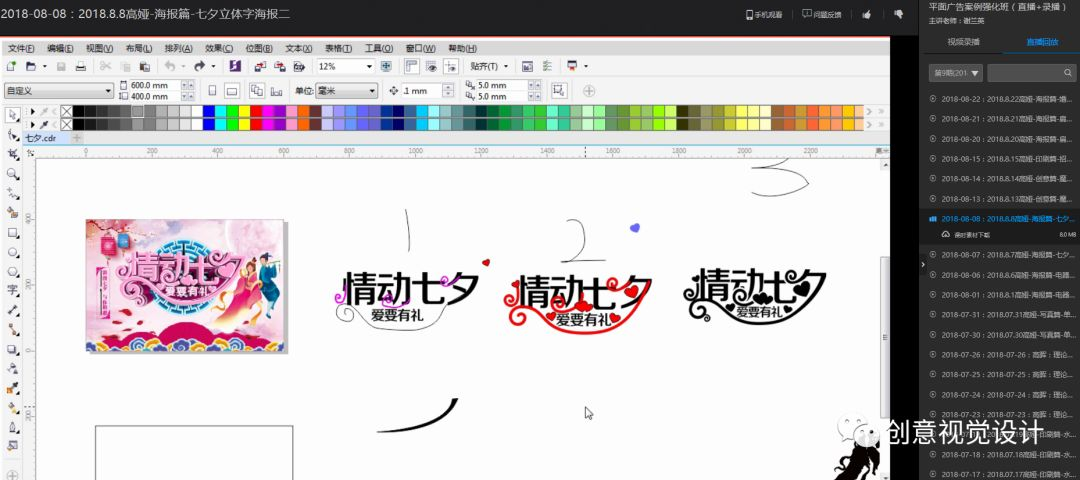Click the full-screen preview icon

[386, 66]
